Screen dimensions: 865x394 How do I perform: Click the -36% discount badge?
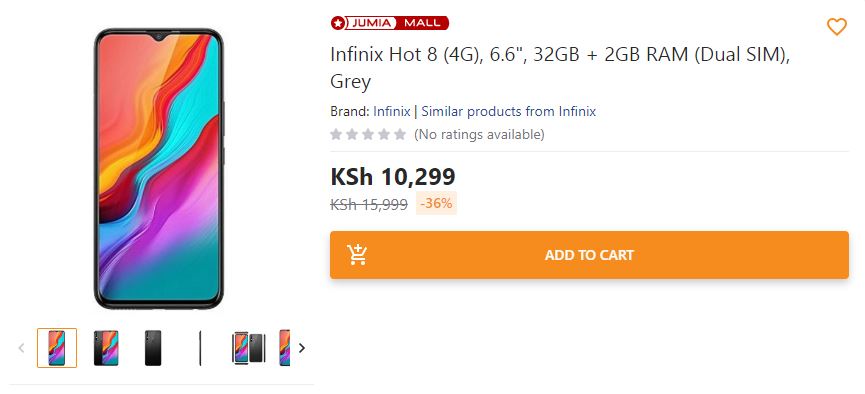[x=436, y=204]
